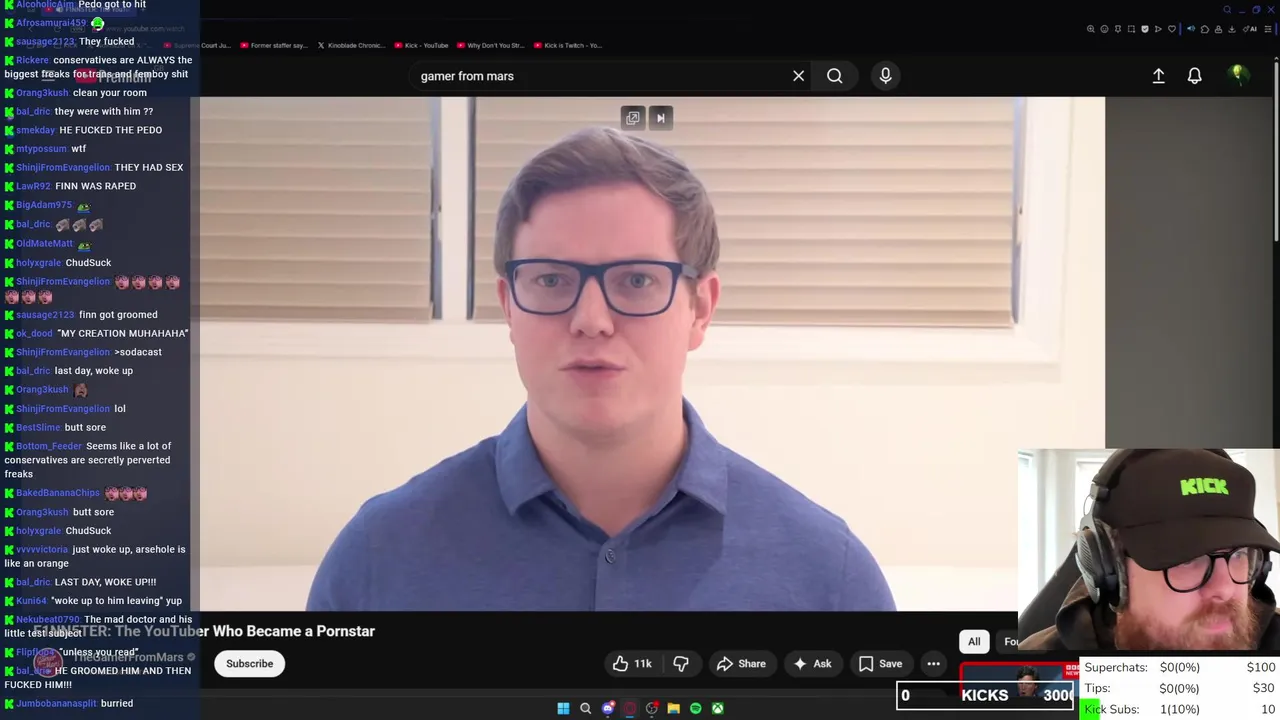Viewport: 1280px width, 720px height.
Task: Click the 'Kick Subs:' goal row
Action: (1180, 709)
